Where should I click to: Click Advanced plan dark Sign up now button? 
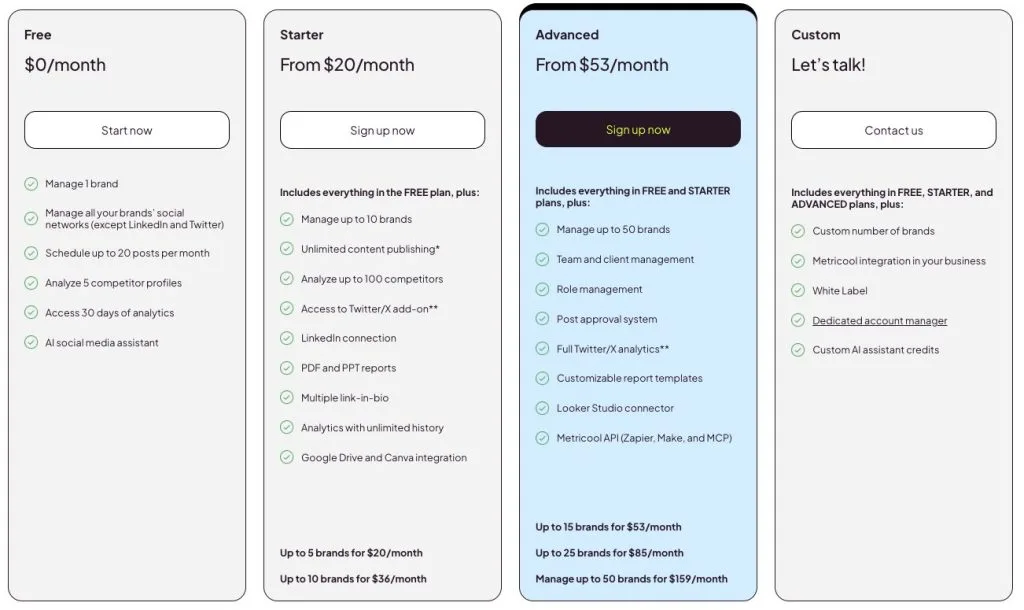pyautogui.click(x=638, y=130)
